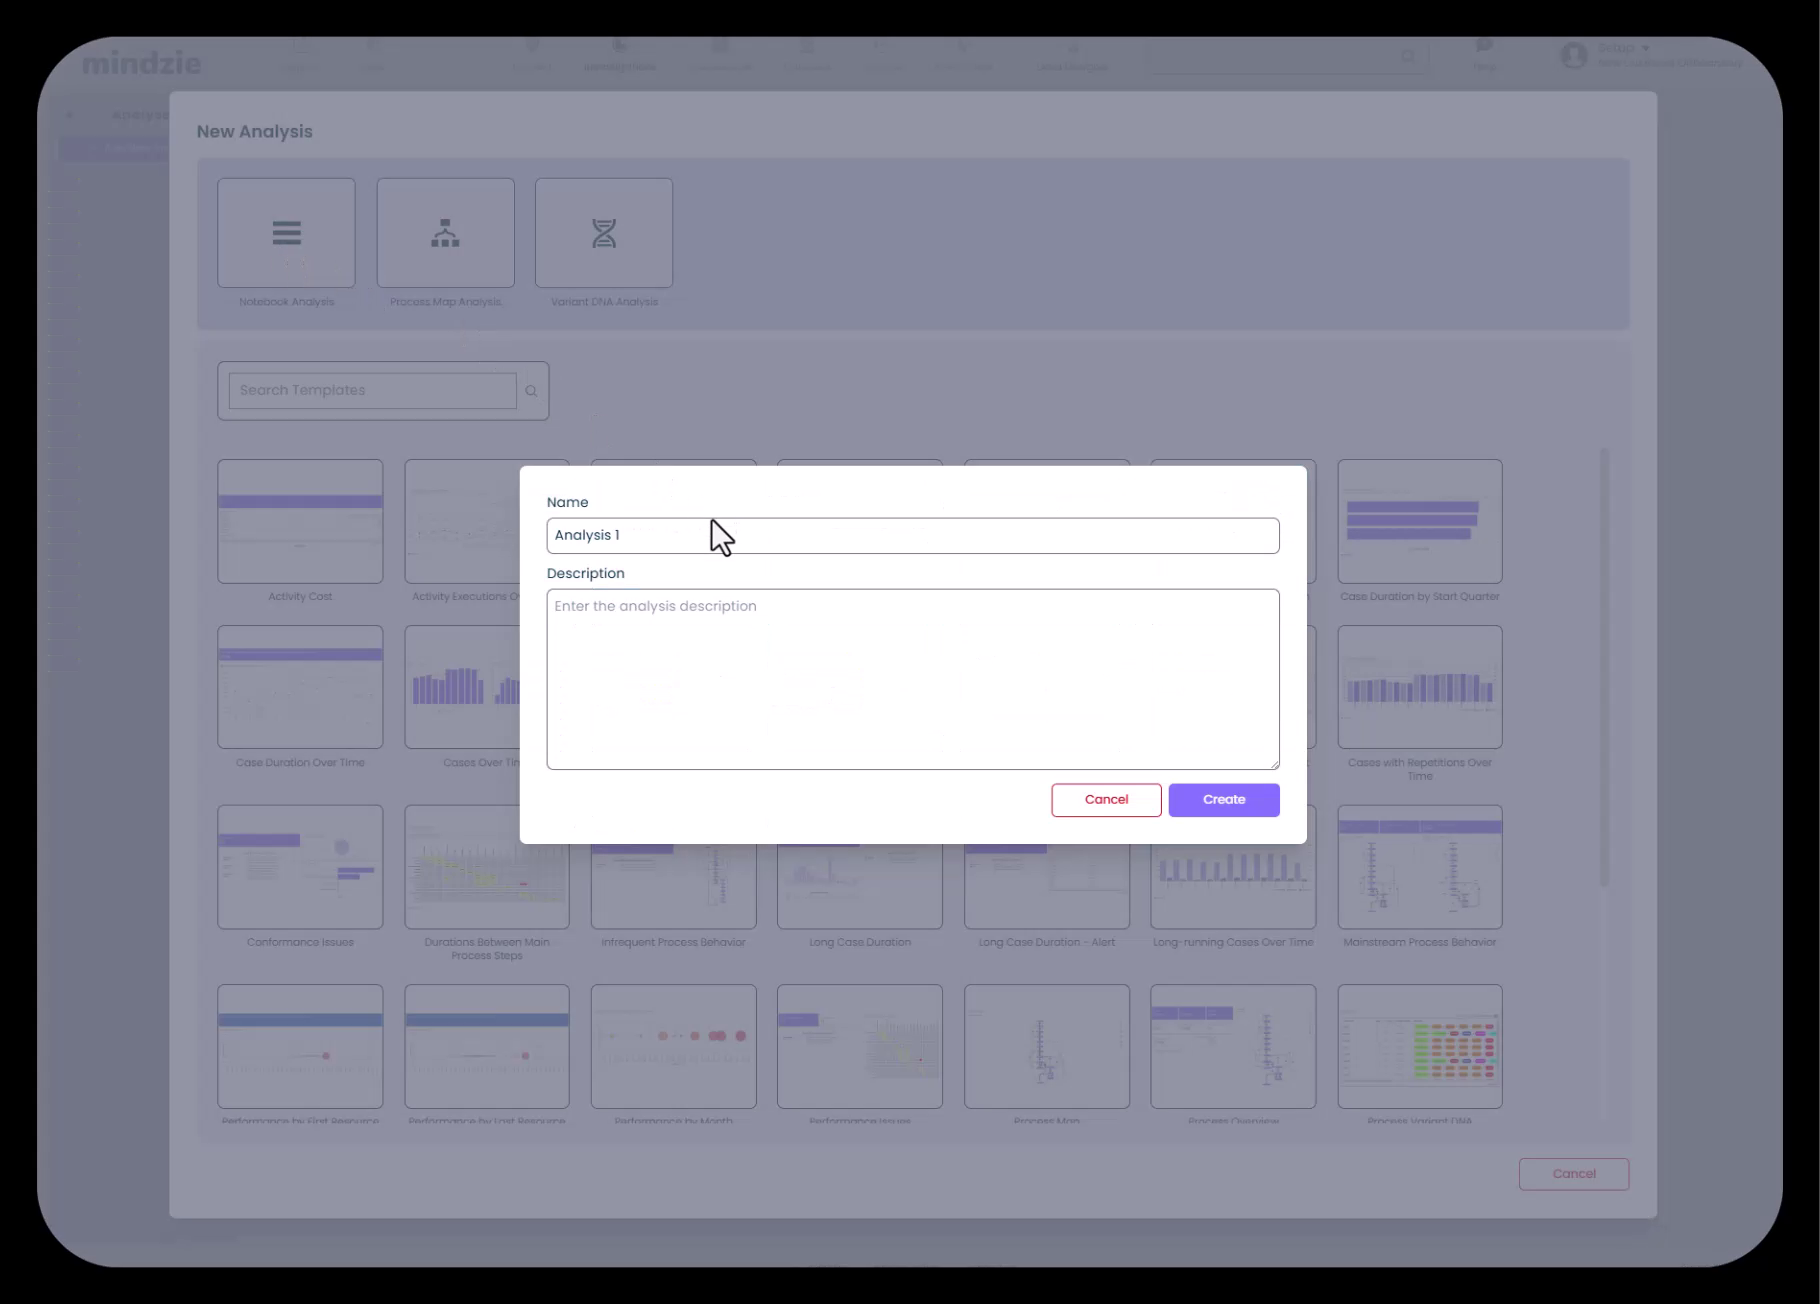Screen dimensions: 1820x1304
Task: Click the help speech bubble icon
Action: (1484, 46)
